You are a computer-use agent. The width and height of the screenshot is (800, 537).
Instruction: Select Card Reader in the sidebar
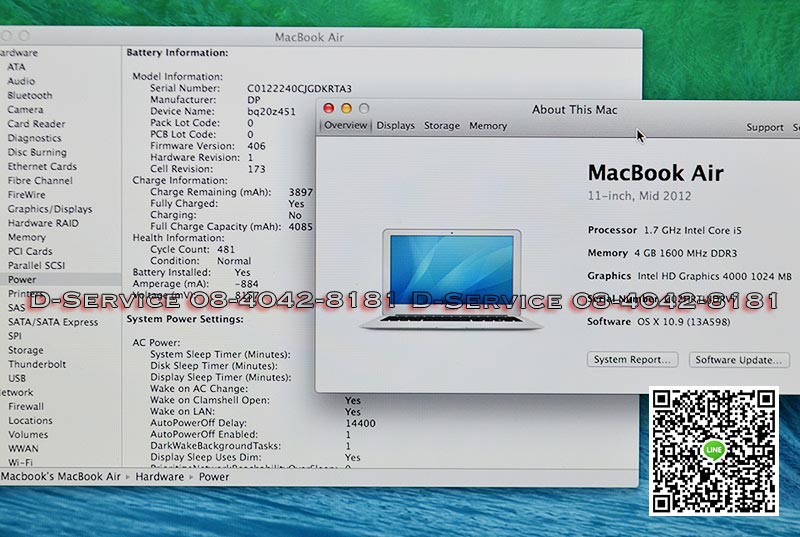point(36,124)
